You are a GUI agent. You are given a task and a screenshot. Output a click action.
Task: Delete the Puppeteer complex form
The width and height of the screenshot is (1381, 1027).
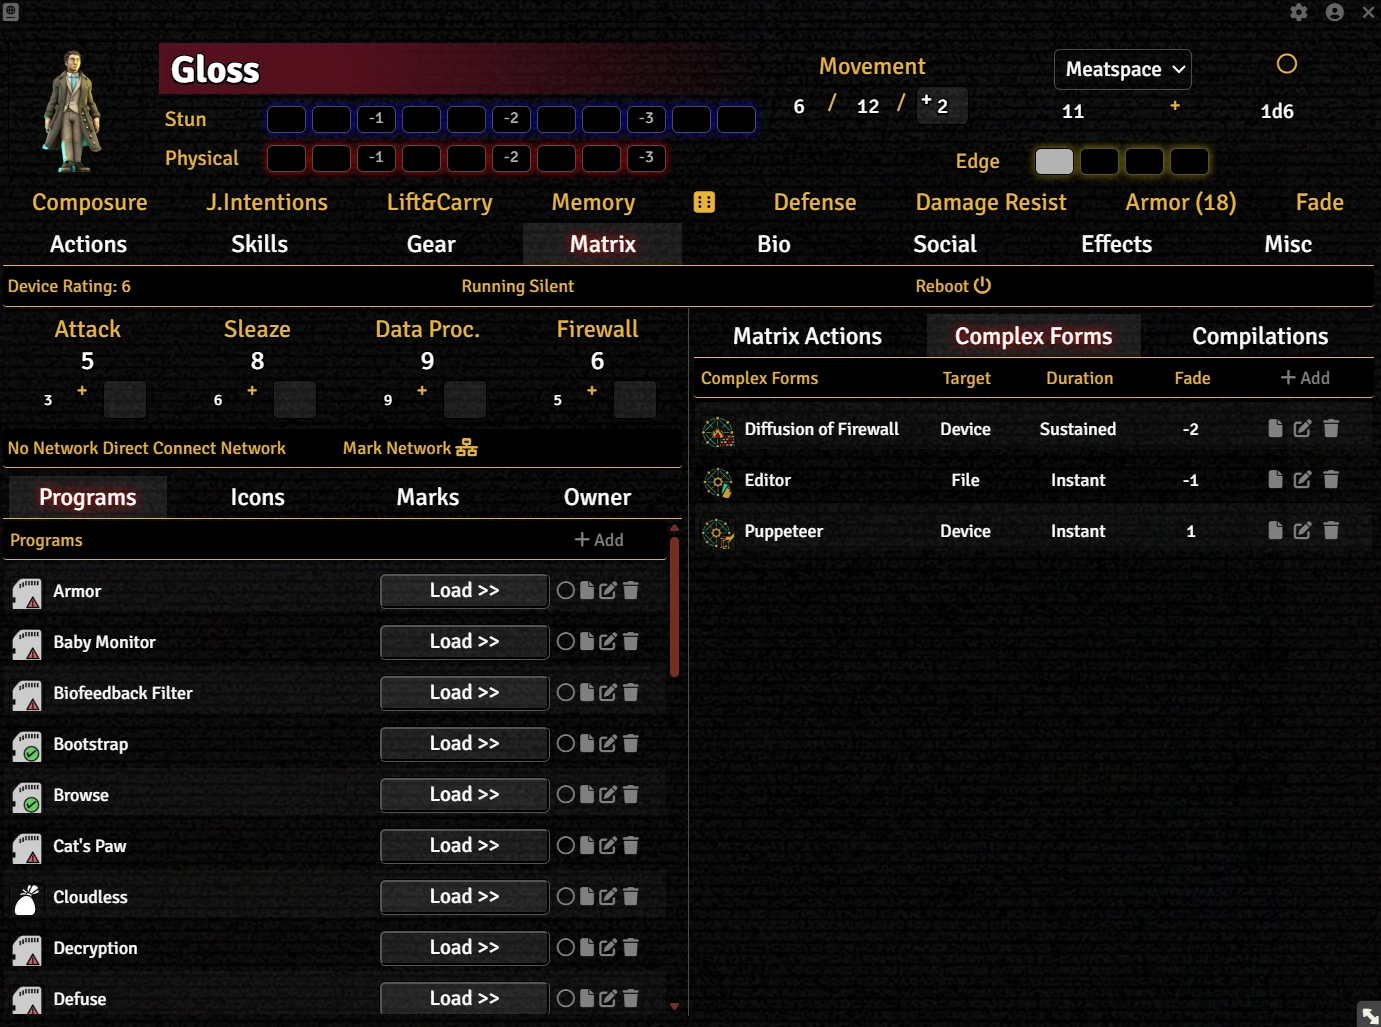[1331, 531]
